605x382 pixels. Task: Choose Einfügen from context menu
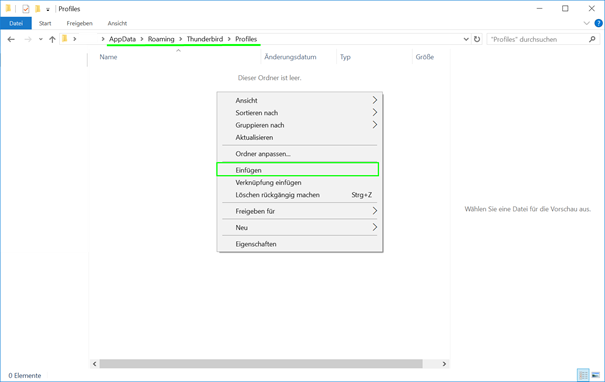tap(297, 170)
